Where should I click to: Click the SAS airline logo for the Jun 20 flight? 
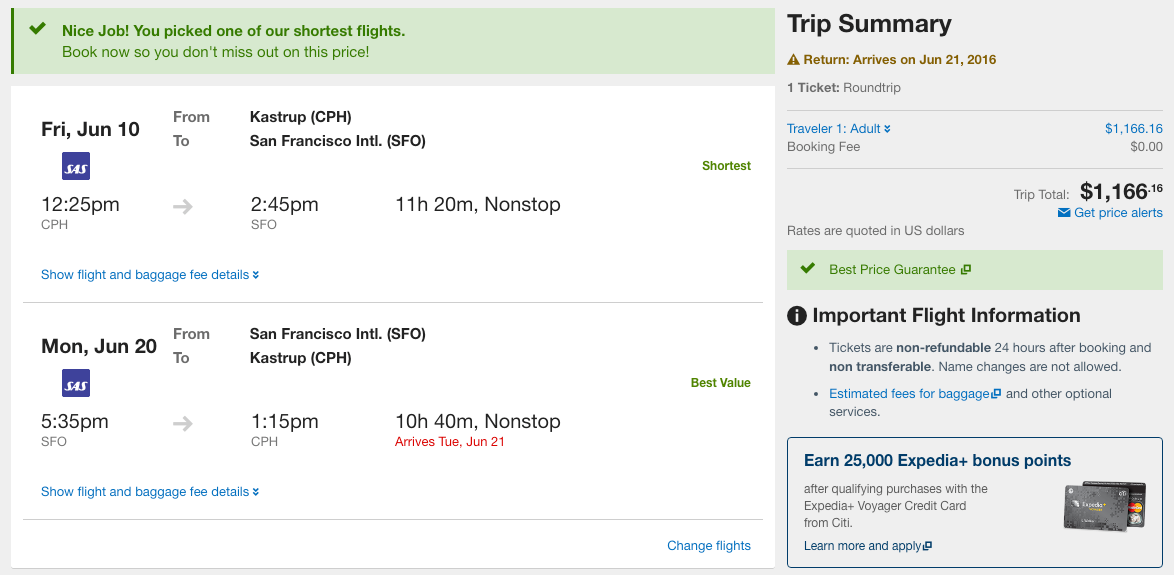pos(76,383)
